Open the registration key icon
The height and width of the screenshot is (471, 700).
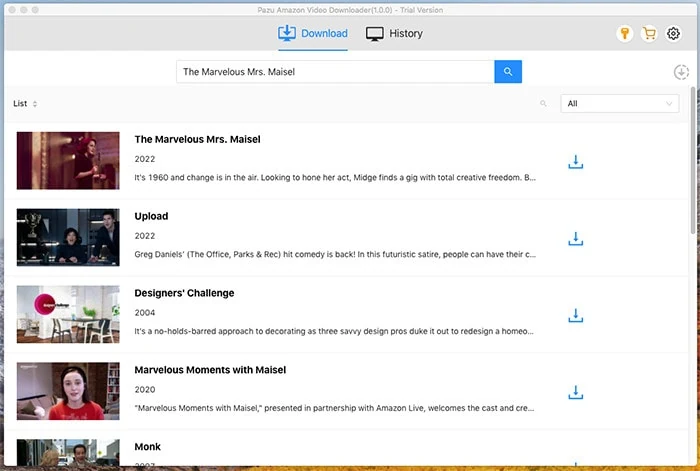[x=625, y=33]
